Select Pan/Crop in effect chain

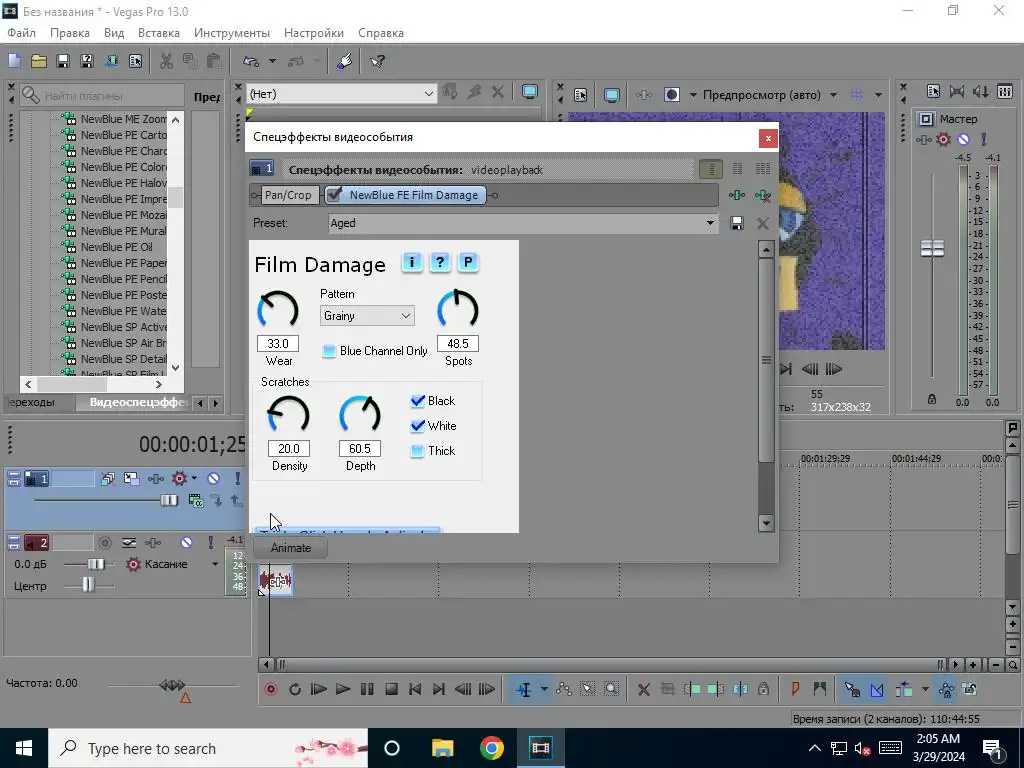click(288, 195)
